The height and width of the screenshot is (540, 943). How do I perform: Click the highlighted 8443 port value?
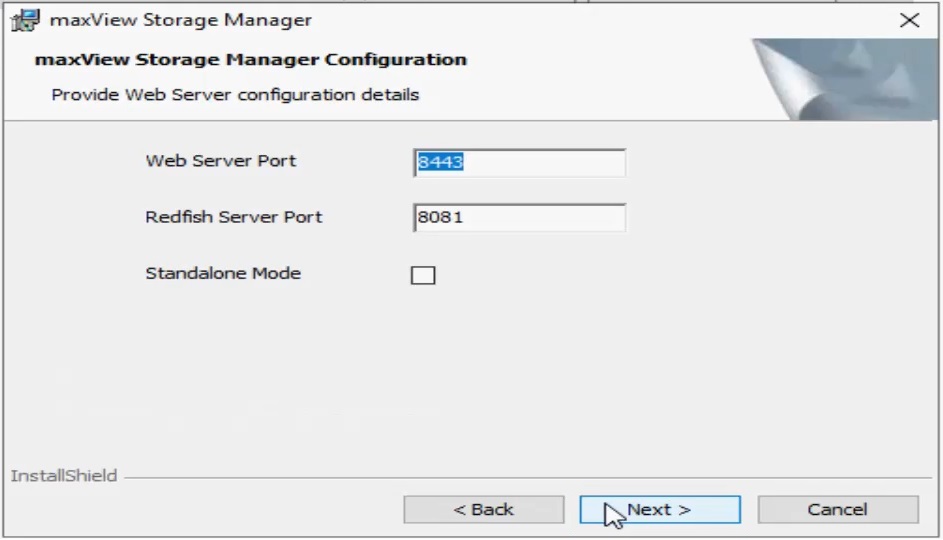pos(441,162)
